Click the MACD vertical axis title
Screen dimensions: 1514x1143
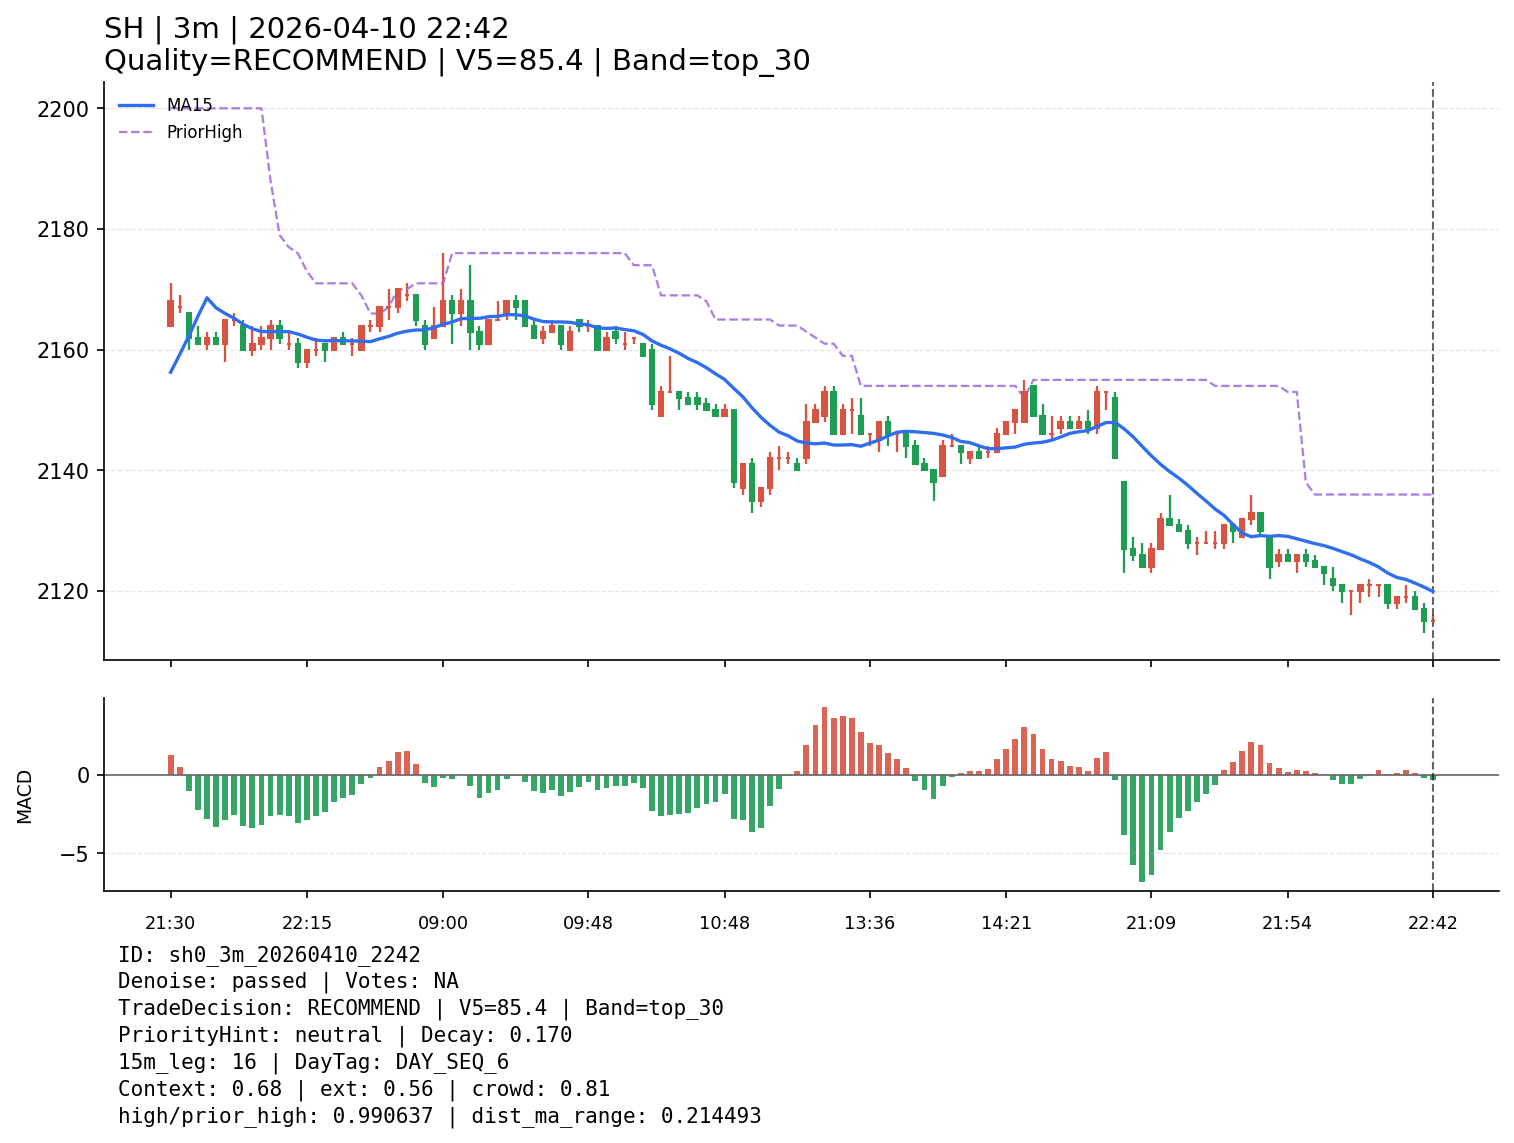pyautogui.click(x=25, y=796)
